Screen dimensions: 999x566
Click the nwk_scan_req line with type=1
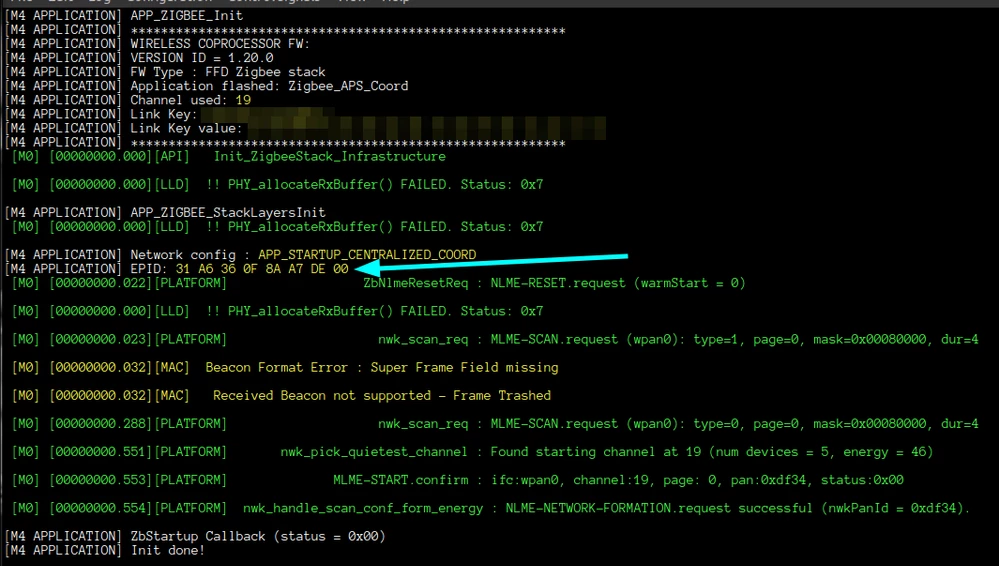[x=495, y=339]
